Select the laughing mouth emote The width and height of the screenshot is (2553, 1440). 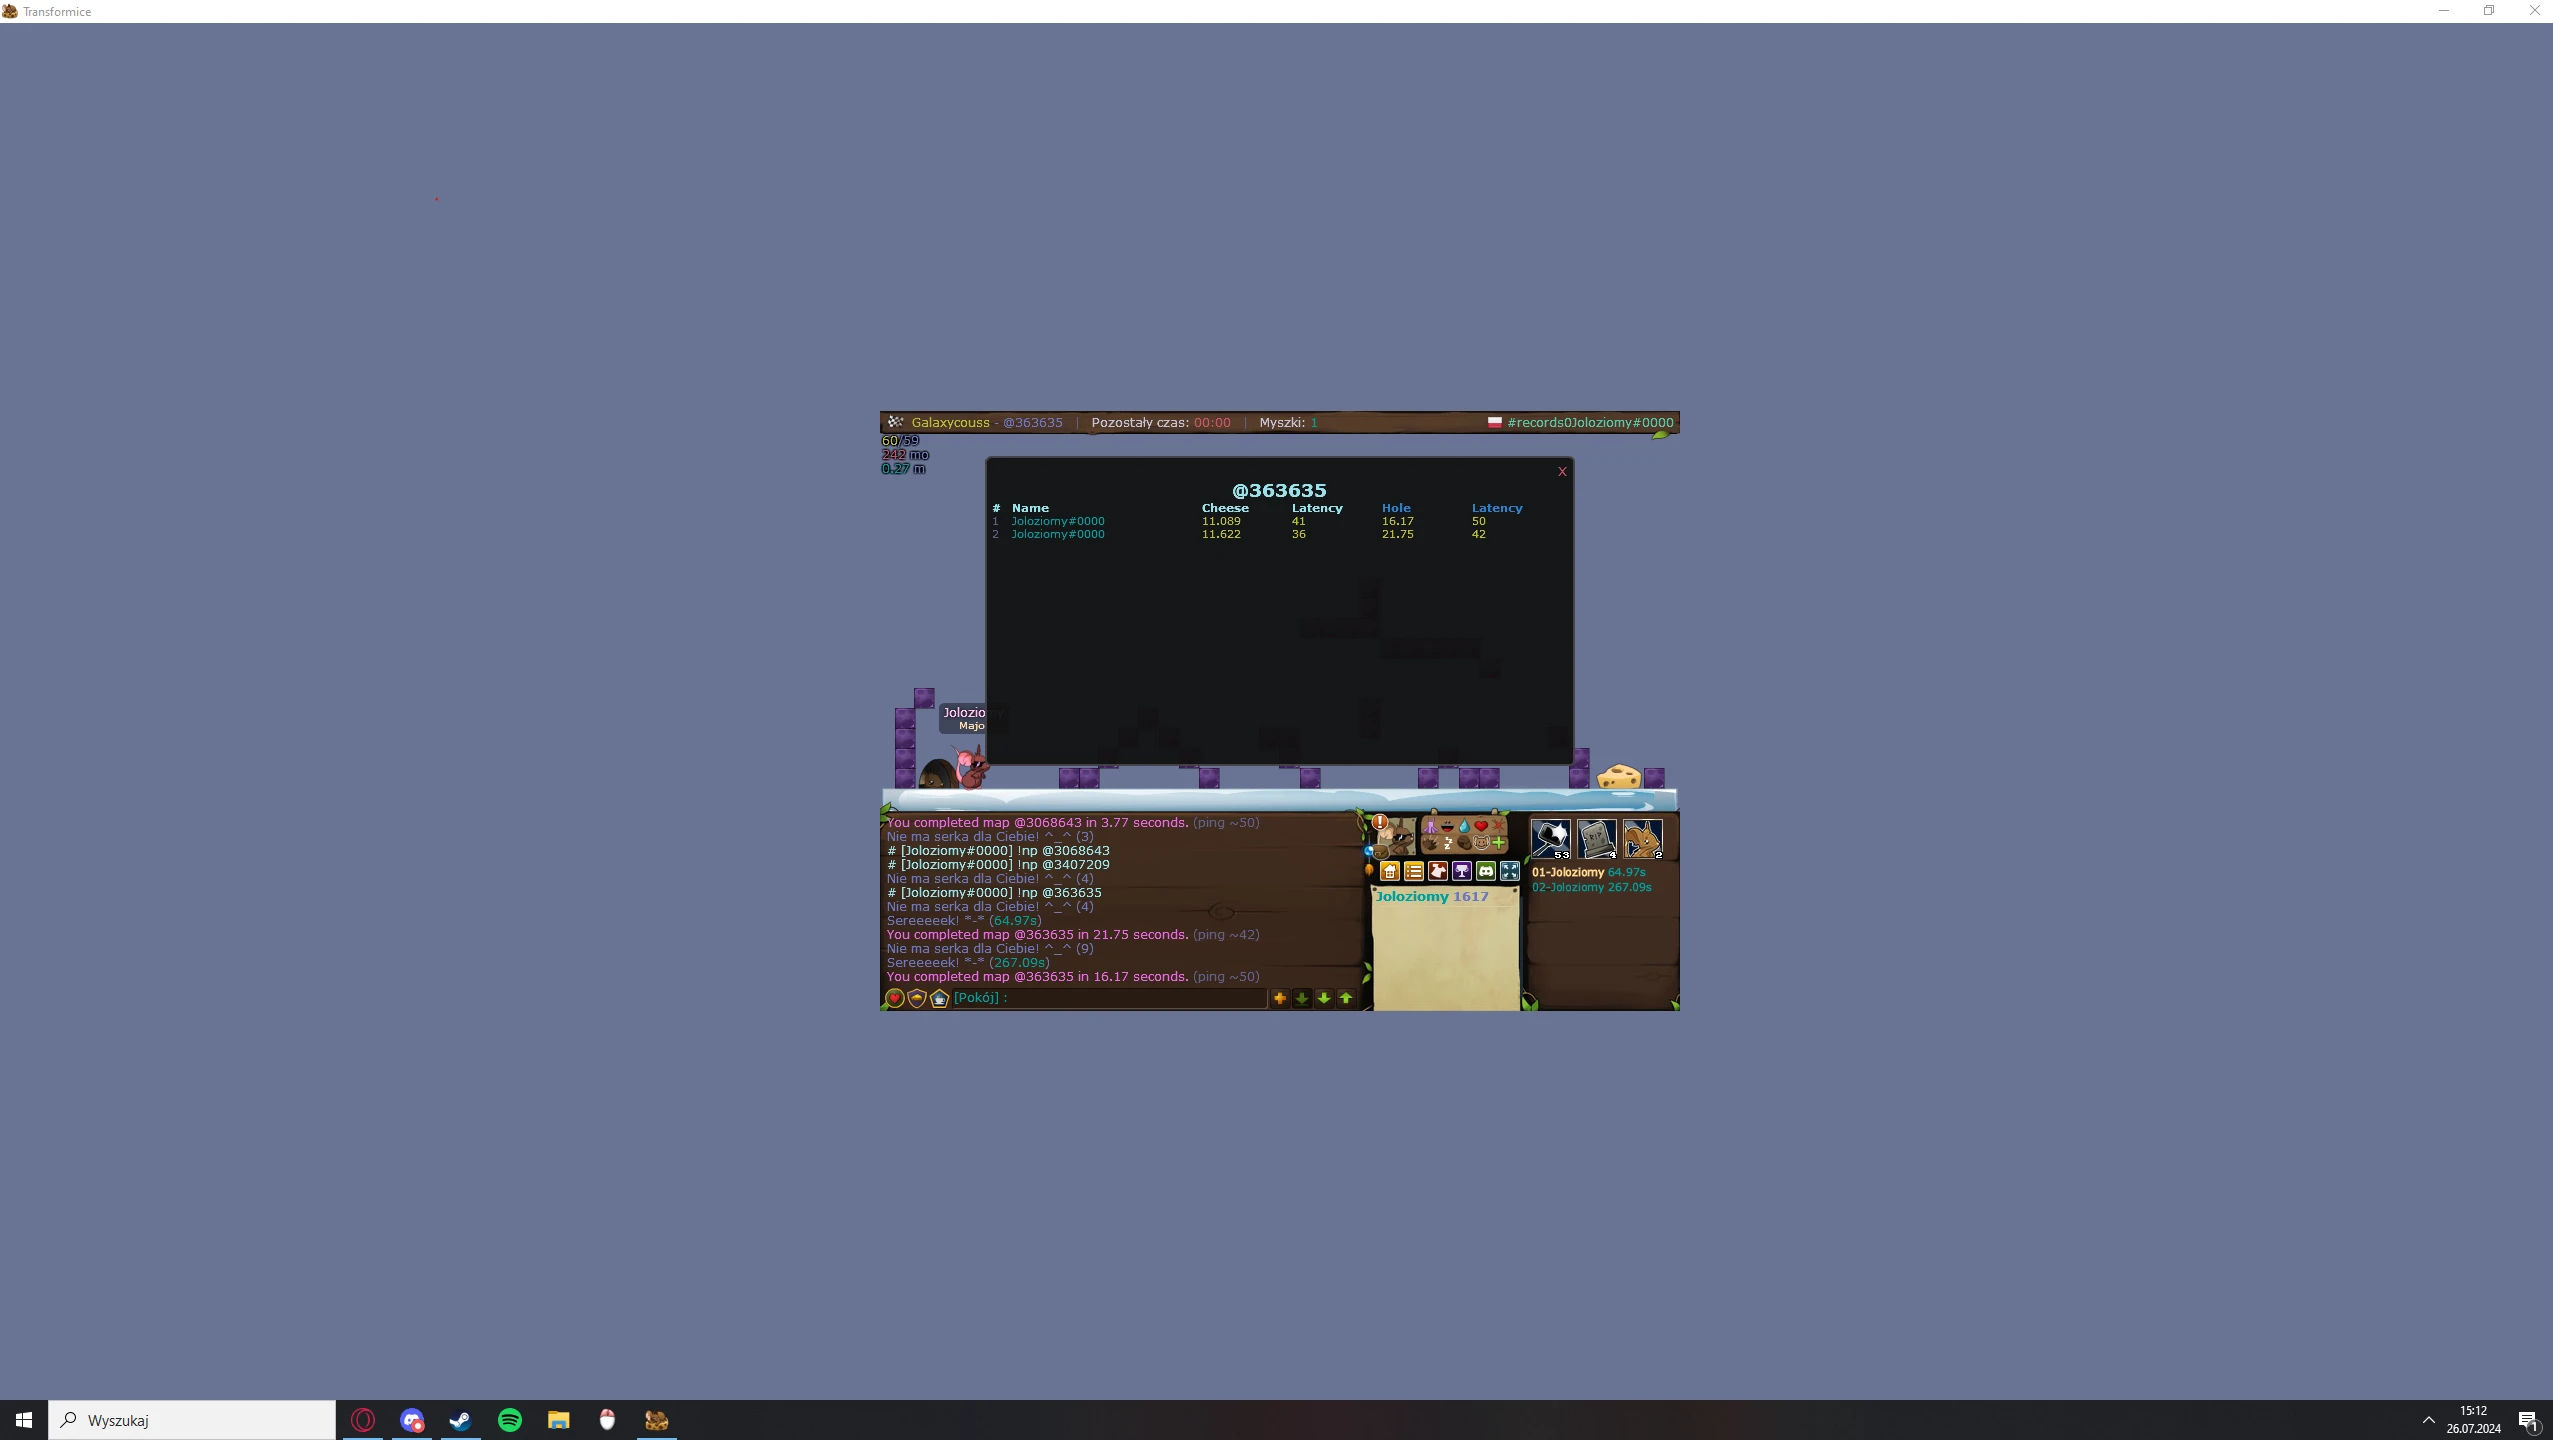click(x=1448, y=826)
